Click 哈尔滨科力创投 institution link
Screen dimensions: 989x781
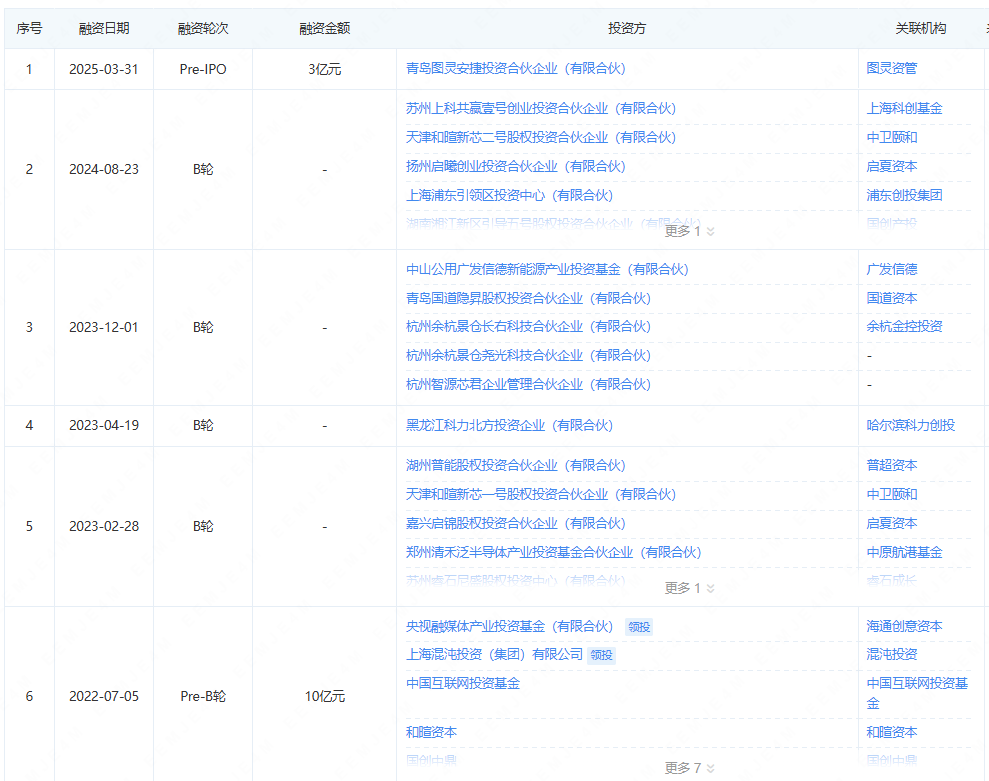point(910,425)
